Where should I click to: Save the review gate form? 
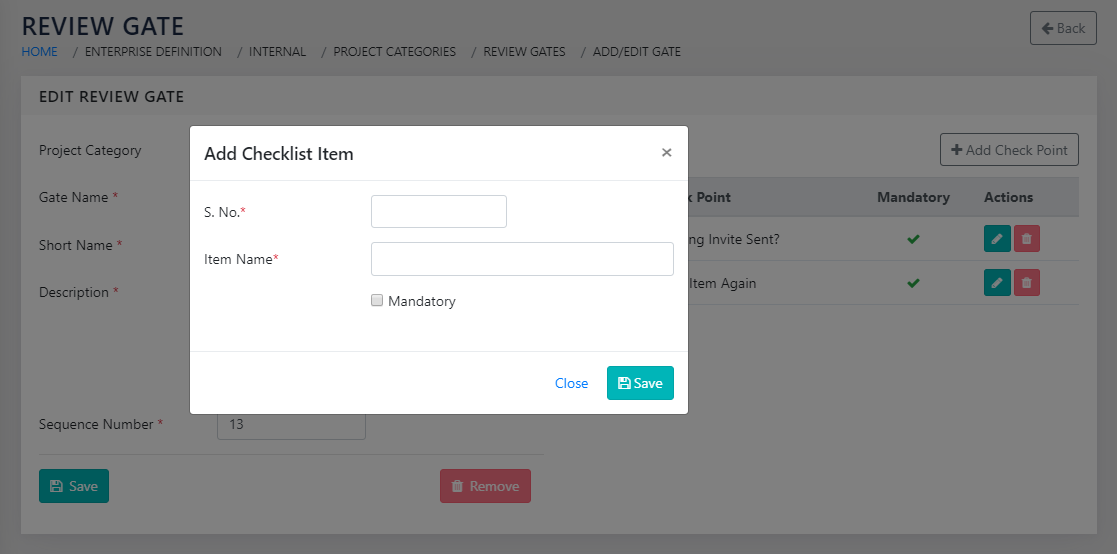pyautogui.click(x=74, y=486)
